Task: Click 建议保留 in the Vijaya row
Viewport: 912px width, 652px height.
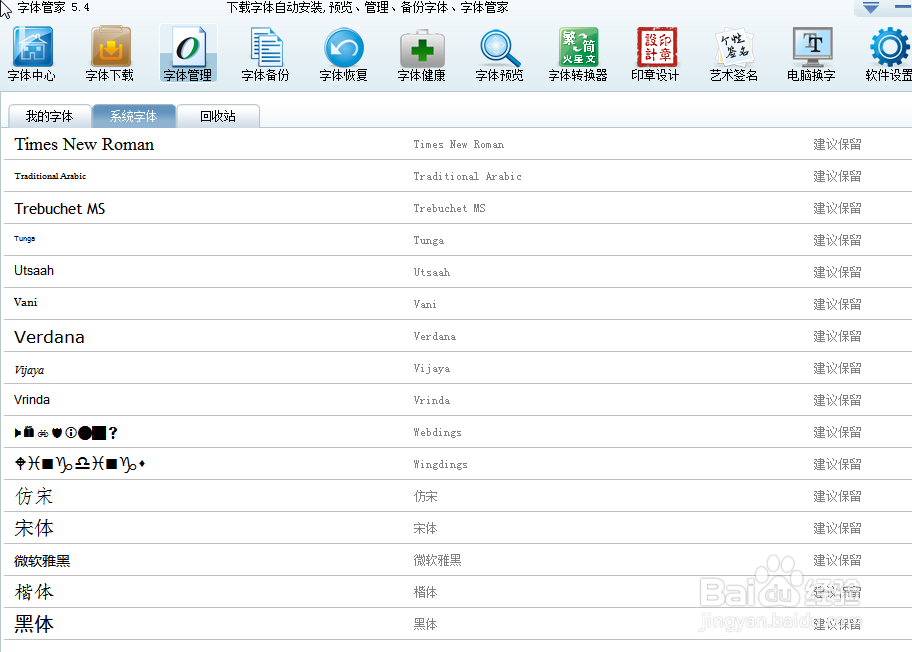Action: [837, 368]
